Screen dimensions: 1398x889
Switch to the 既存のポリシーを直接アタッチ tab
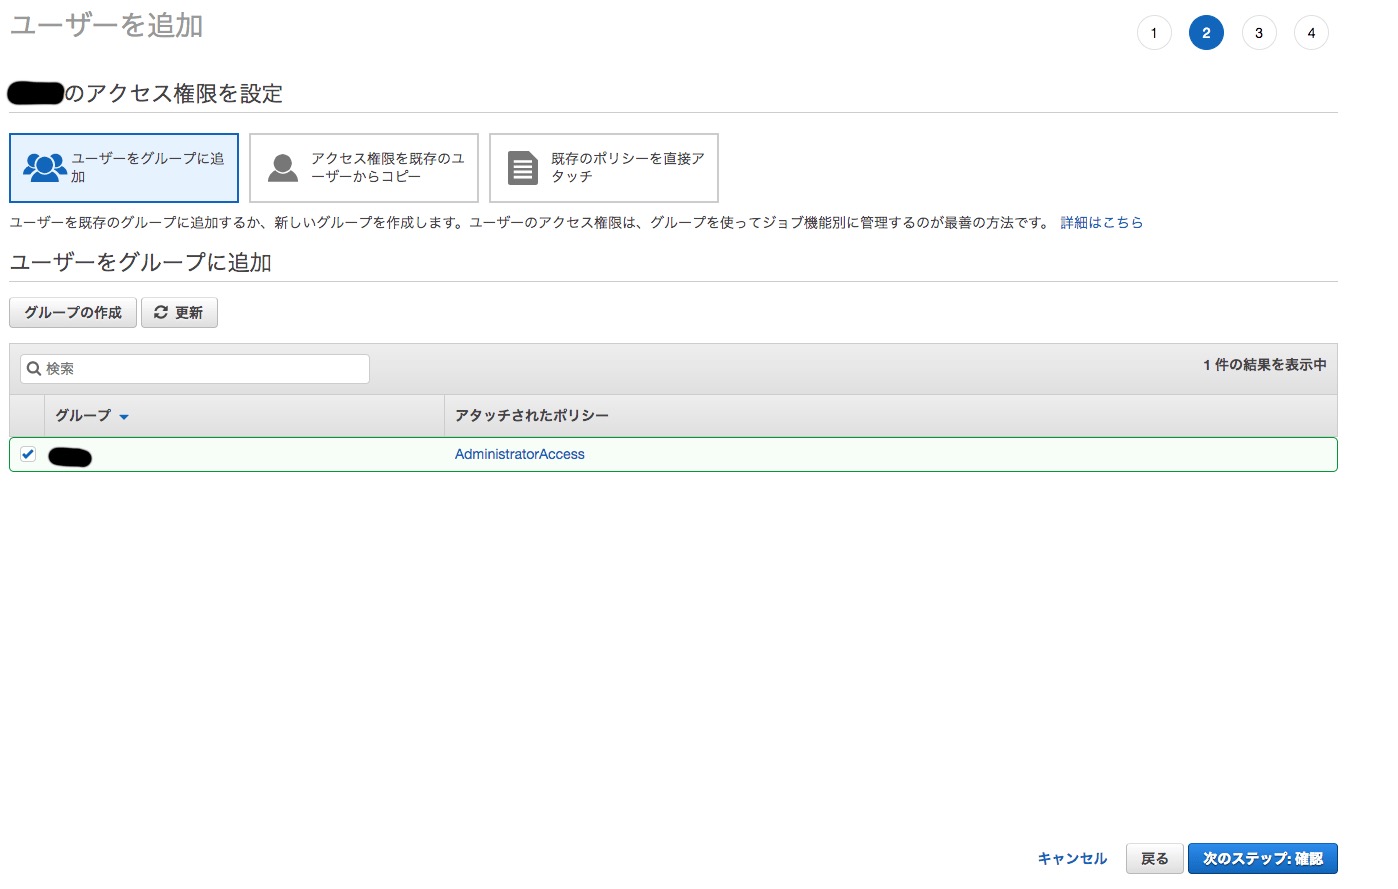[x=603, y=167]
